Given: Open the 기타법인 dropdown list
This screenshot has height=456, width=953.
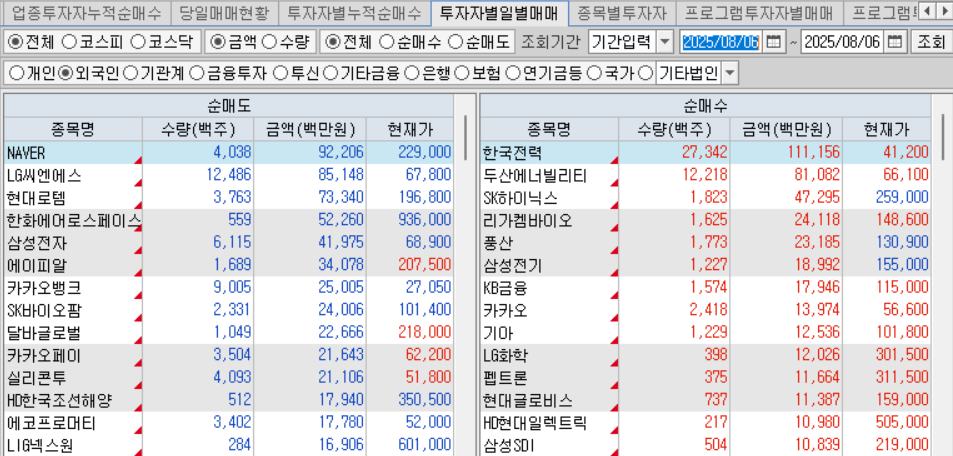Looking at the screenshot, I should [x=729, y=74].
